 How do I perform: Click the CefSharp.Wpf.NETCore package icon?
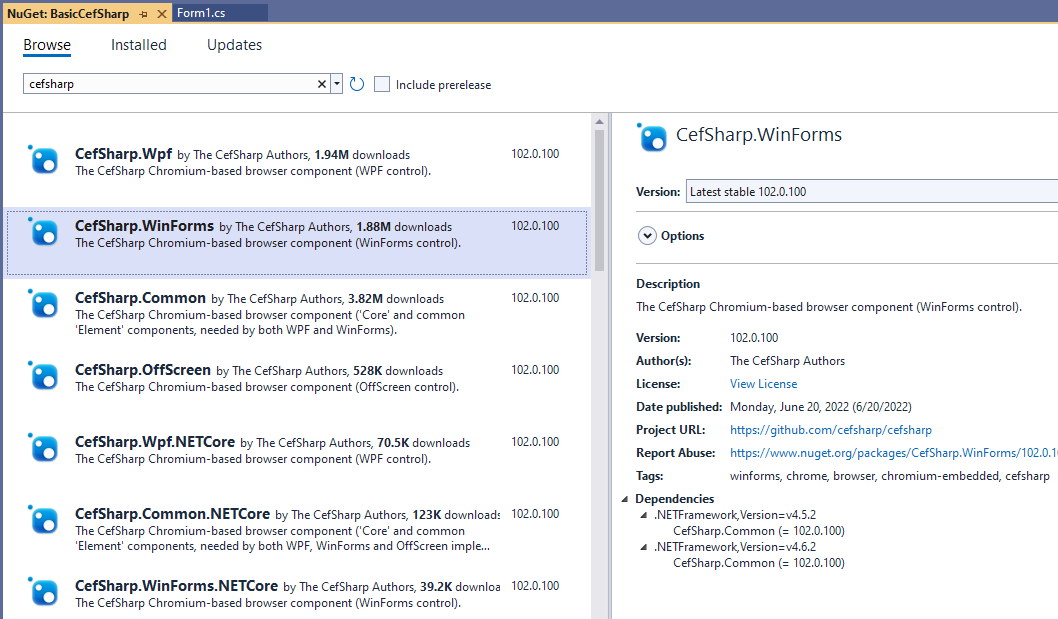43,448
